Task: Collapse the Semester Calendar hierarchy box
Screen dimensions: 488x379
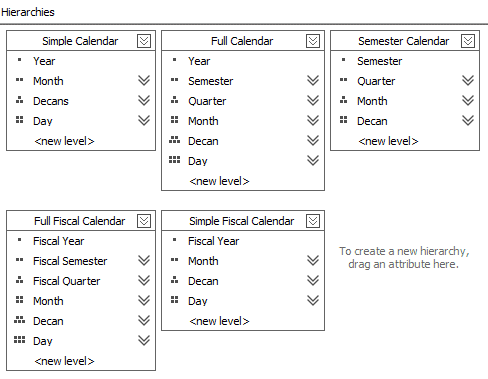Action: point(468,41)
